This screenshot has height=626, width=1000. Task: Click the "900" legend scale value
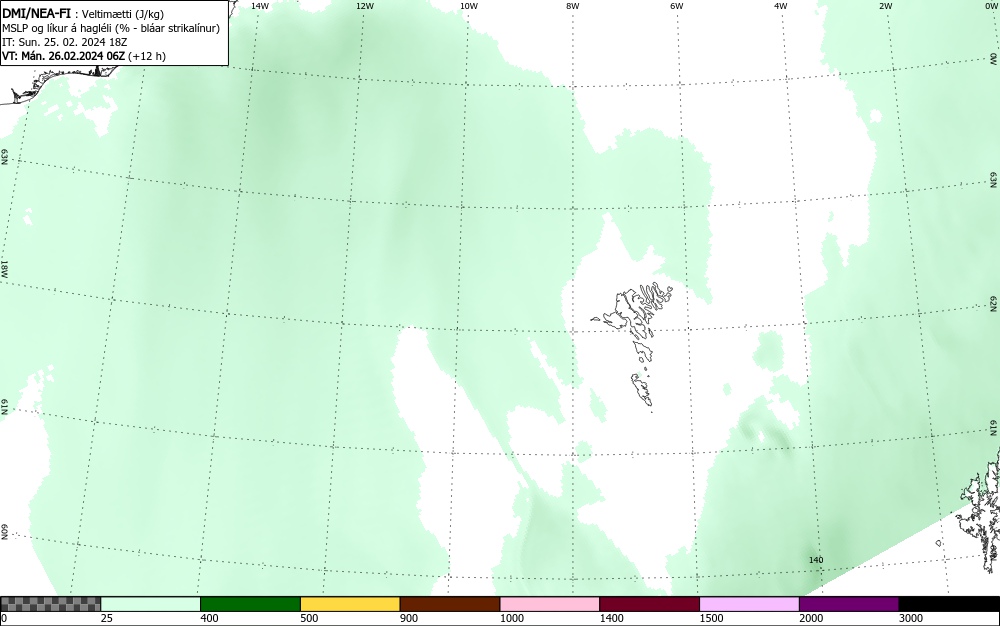tap(408, 618)
